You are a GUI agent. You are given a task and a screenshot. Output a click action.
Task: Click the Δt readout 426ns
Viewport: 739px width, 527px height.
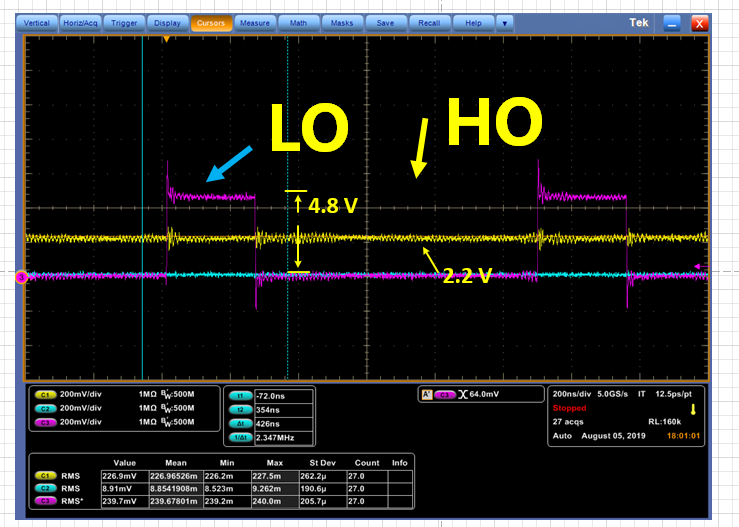tap(284, 424)
